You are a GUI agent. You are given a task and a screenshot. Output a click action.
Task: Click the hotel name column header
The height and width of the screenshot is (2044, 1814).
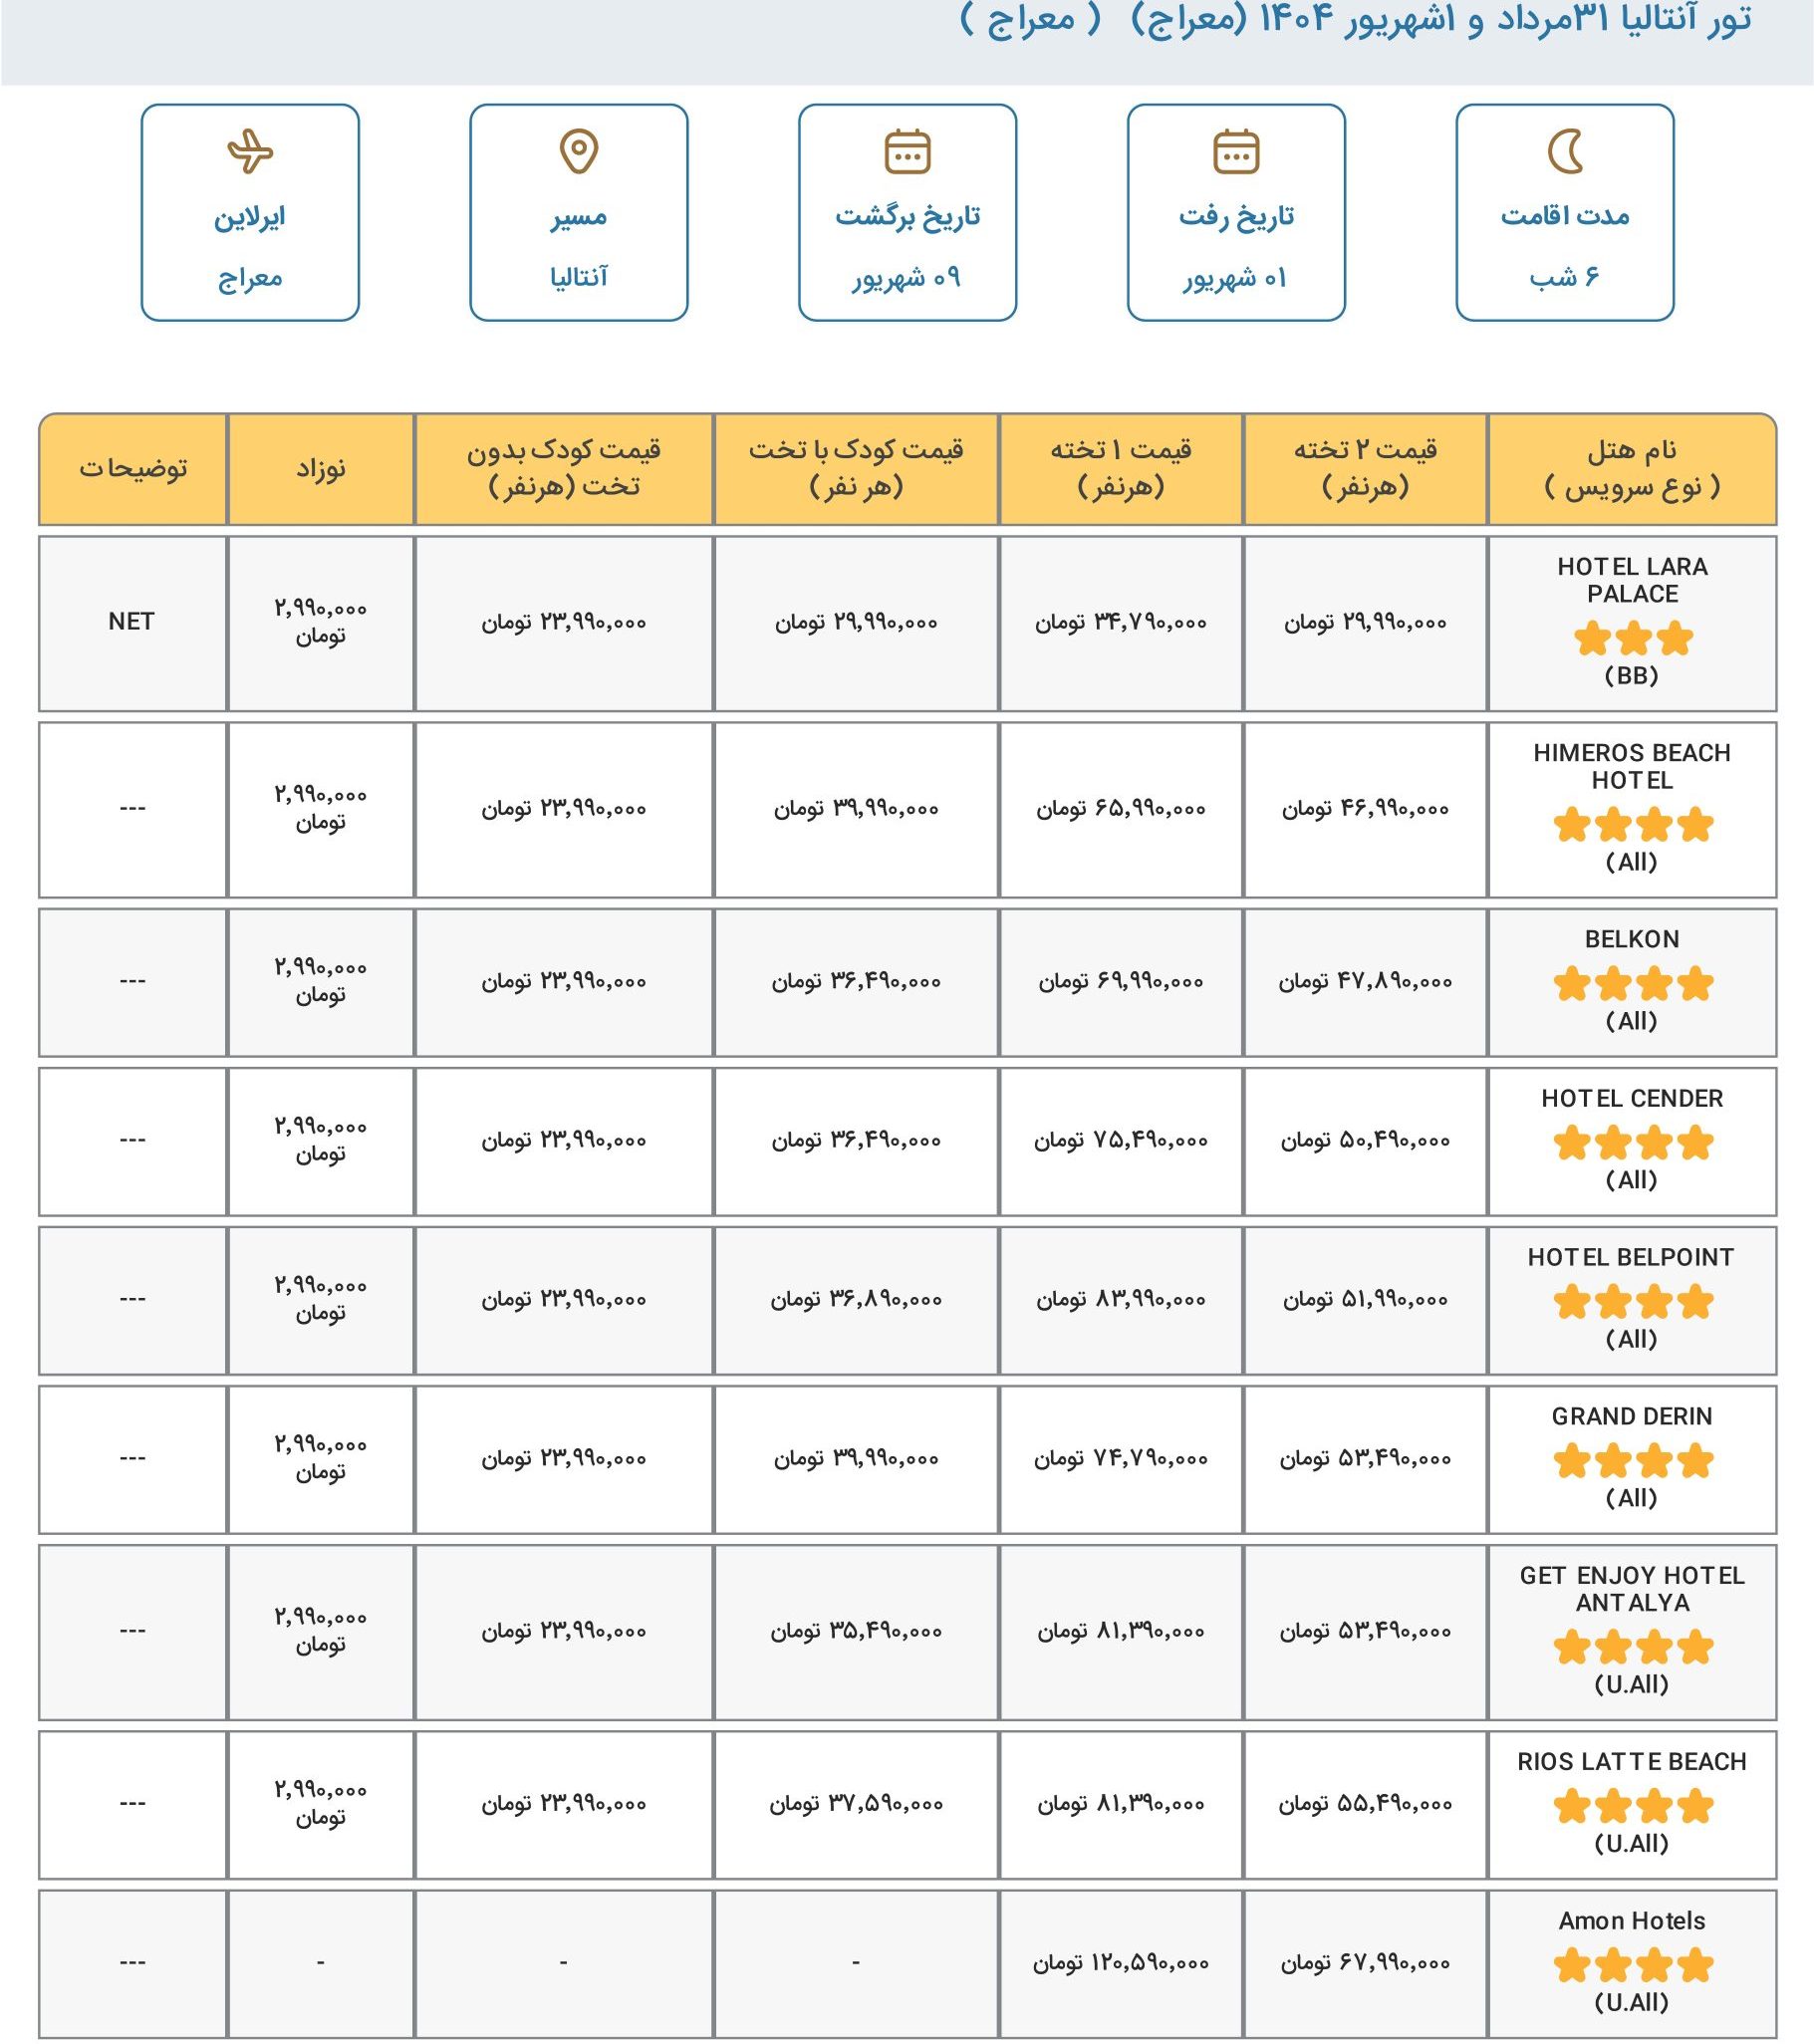[1632, 468]
